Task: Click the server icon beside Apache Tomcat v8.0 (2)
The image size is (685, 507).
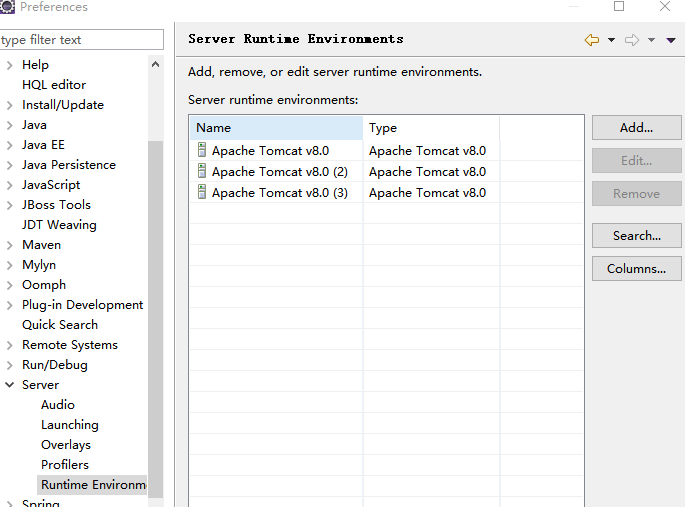Action: tap(202, 171)
